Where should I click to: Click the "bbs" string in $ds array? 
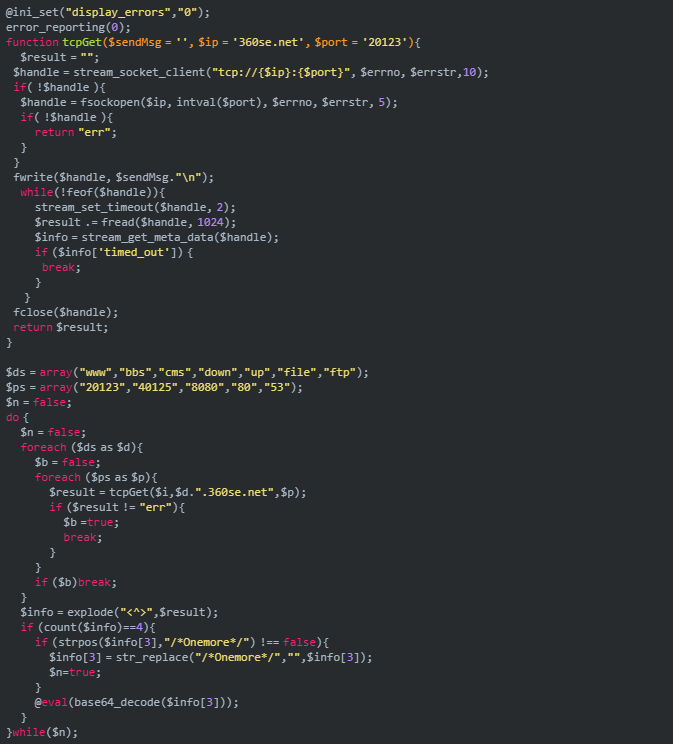[135, 372]
